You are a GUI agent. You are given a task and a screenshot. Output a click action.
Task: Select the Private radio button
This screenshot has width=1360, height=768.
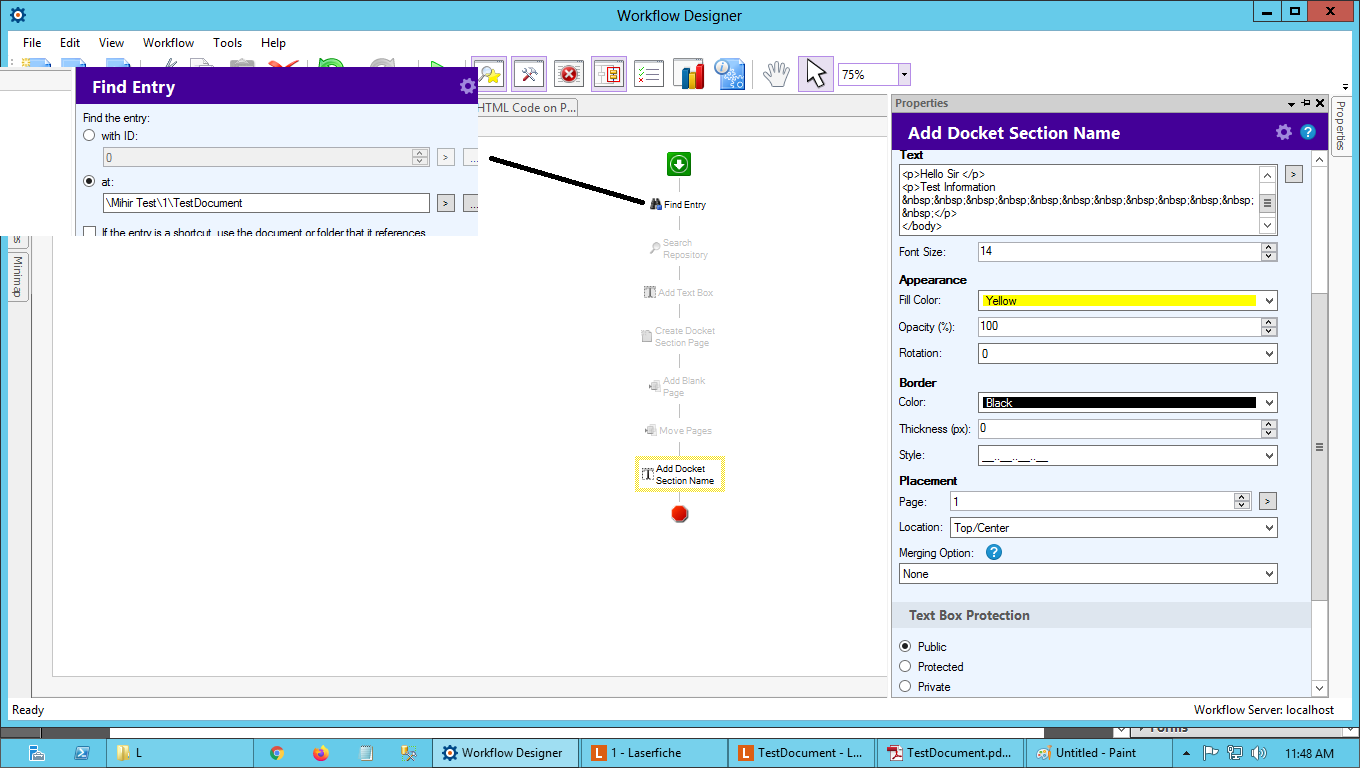point(906,687)
